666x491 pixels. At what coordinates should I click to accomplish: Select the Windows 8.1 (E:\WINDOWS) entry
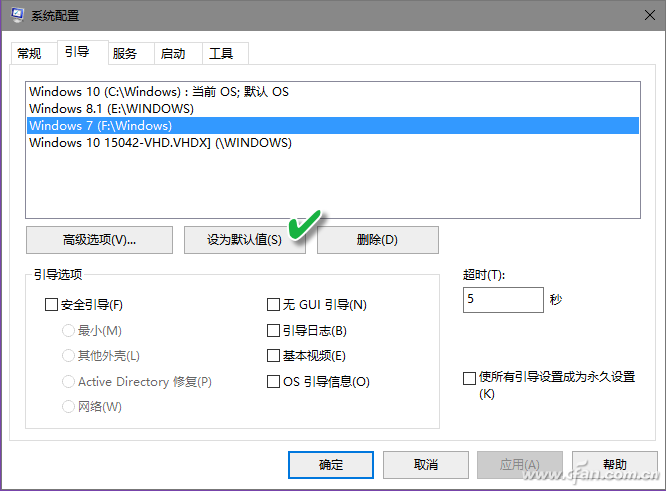point(333,109)
